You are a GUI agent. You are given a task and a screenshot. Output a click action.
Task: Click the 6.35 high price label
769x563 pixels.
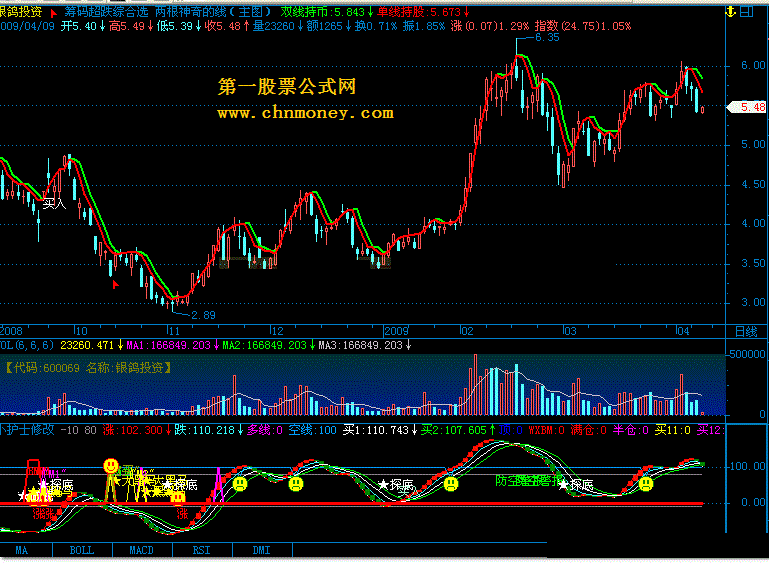547,37
